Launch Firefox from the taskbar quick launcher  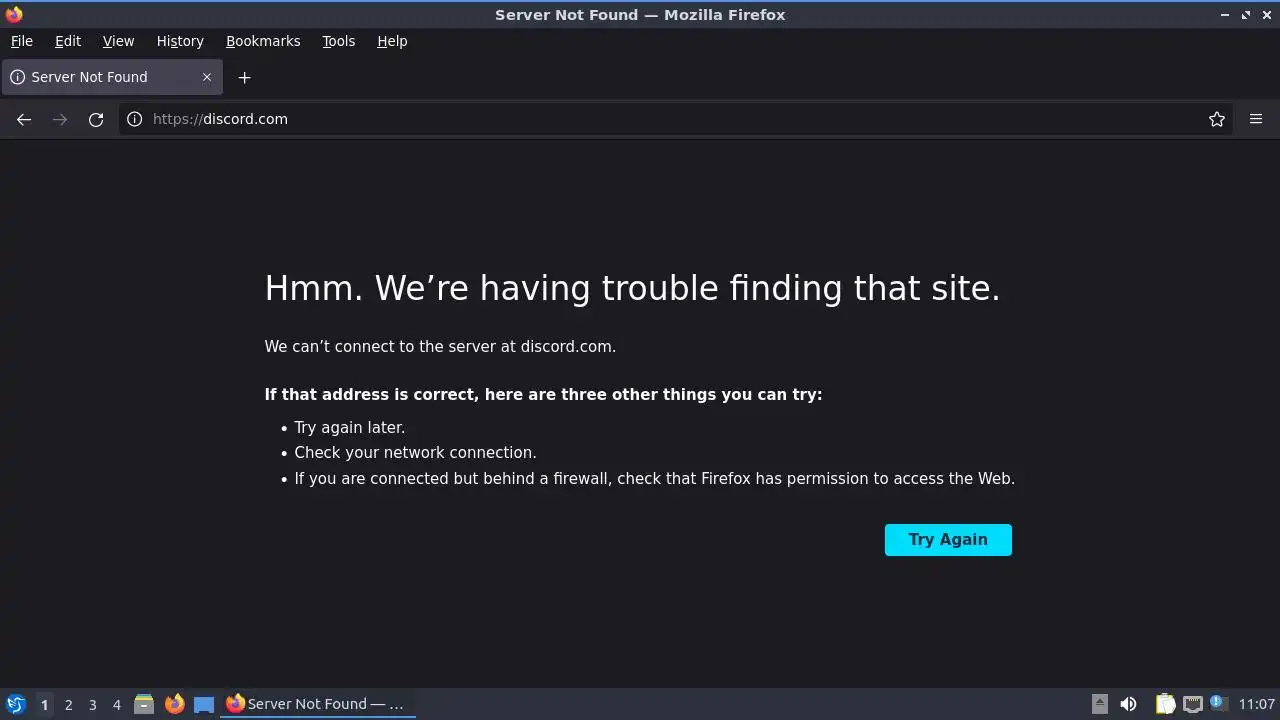[x=174, y=704]
